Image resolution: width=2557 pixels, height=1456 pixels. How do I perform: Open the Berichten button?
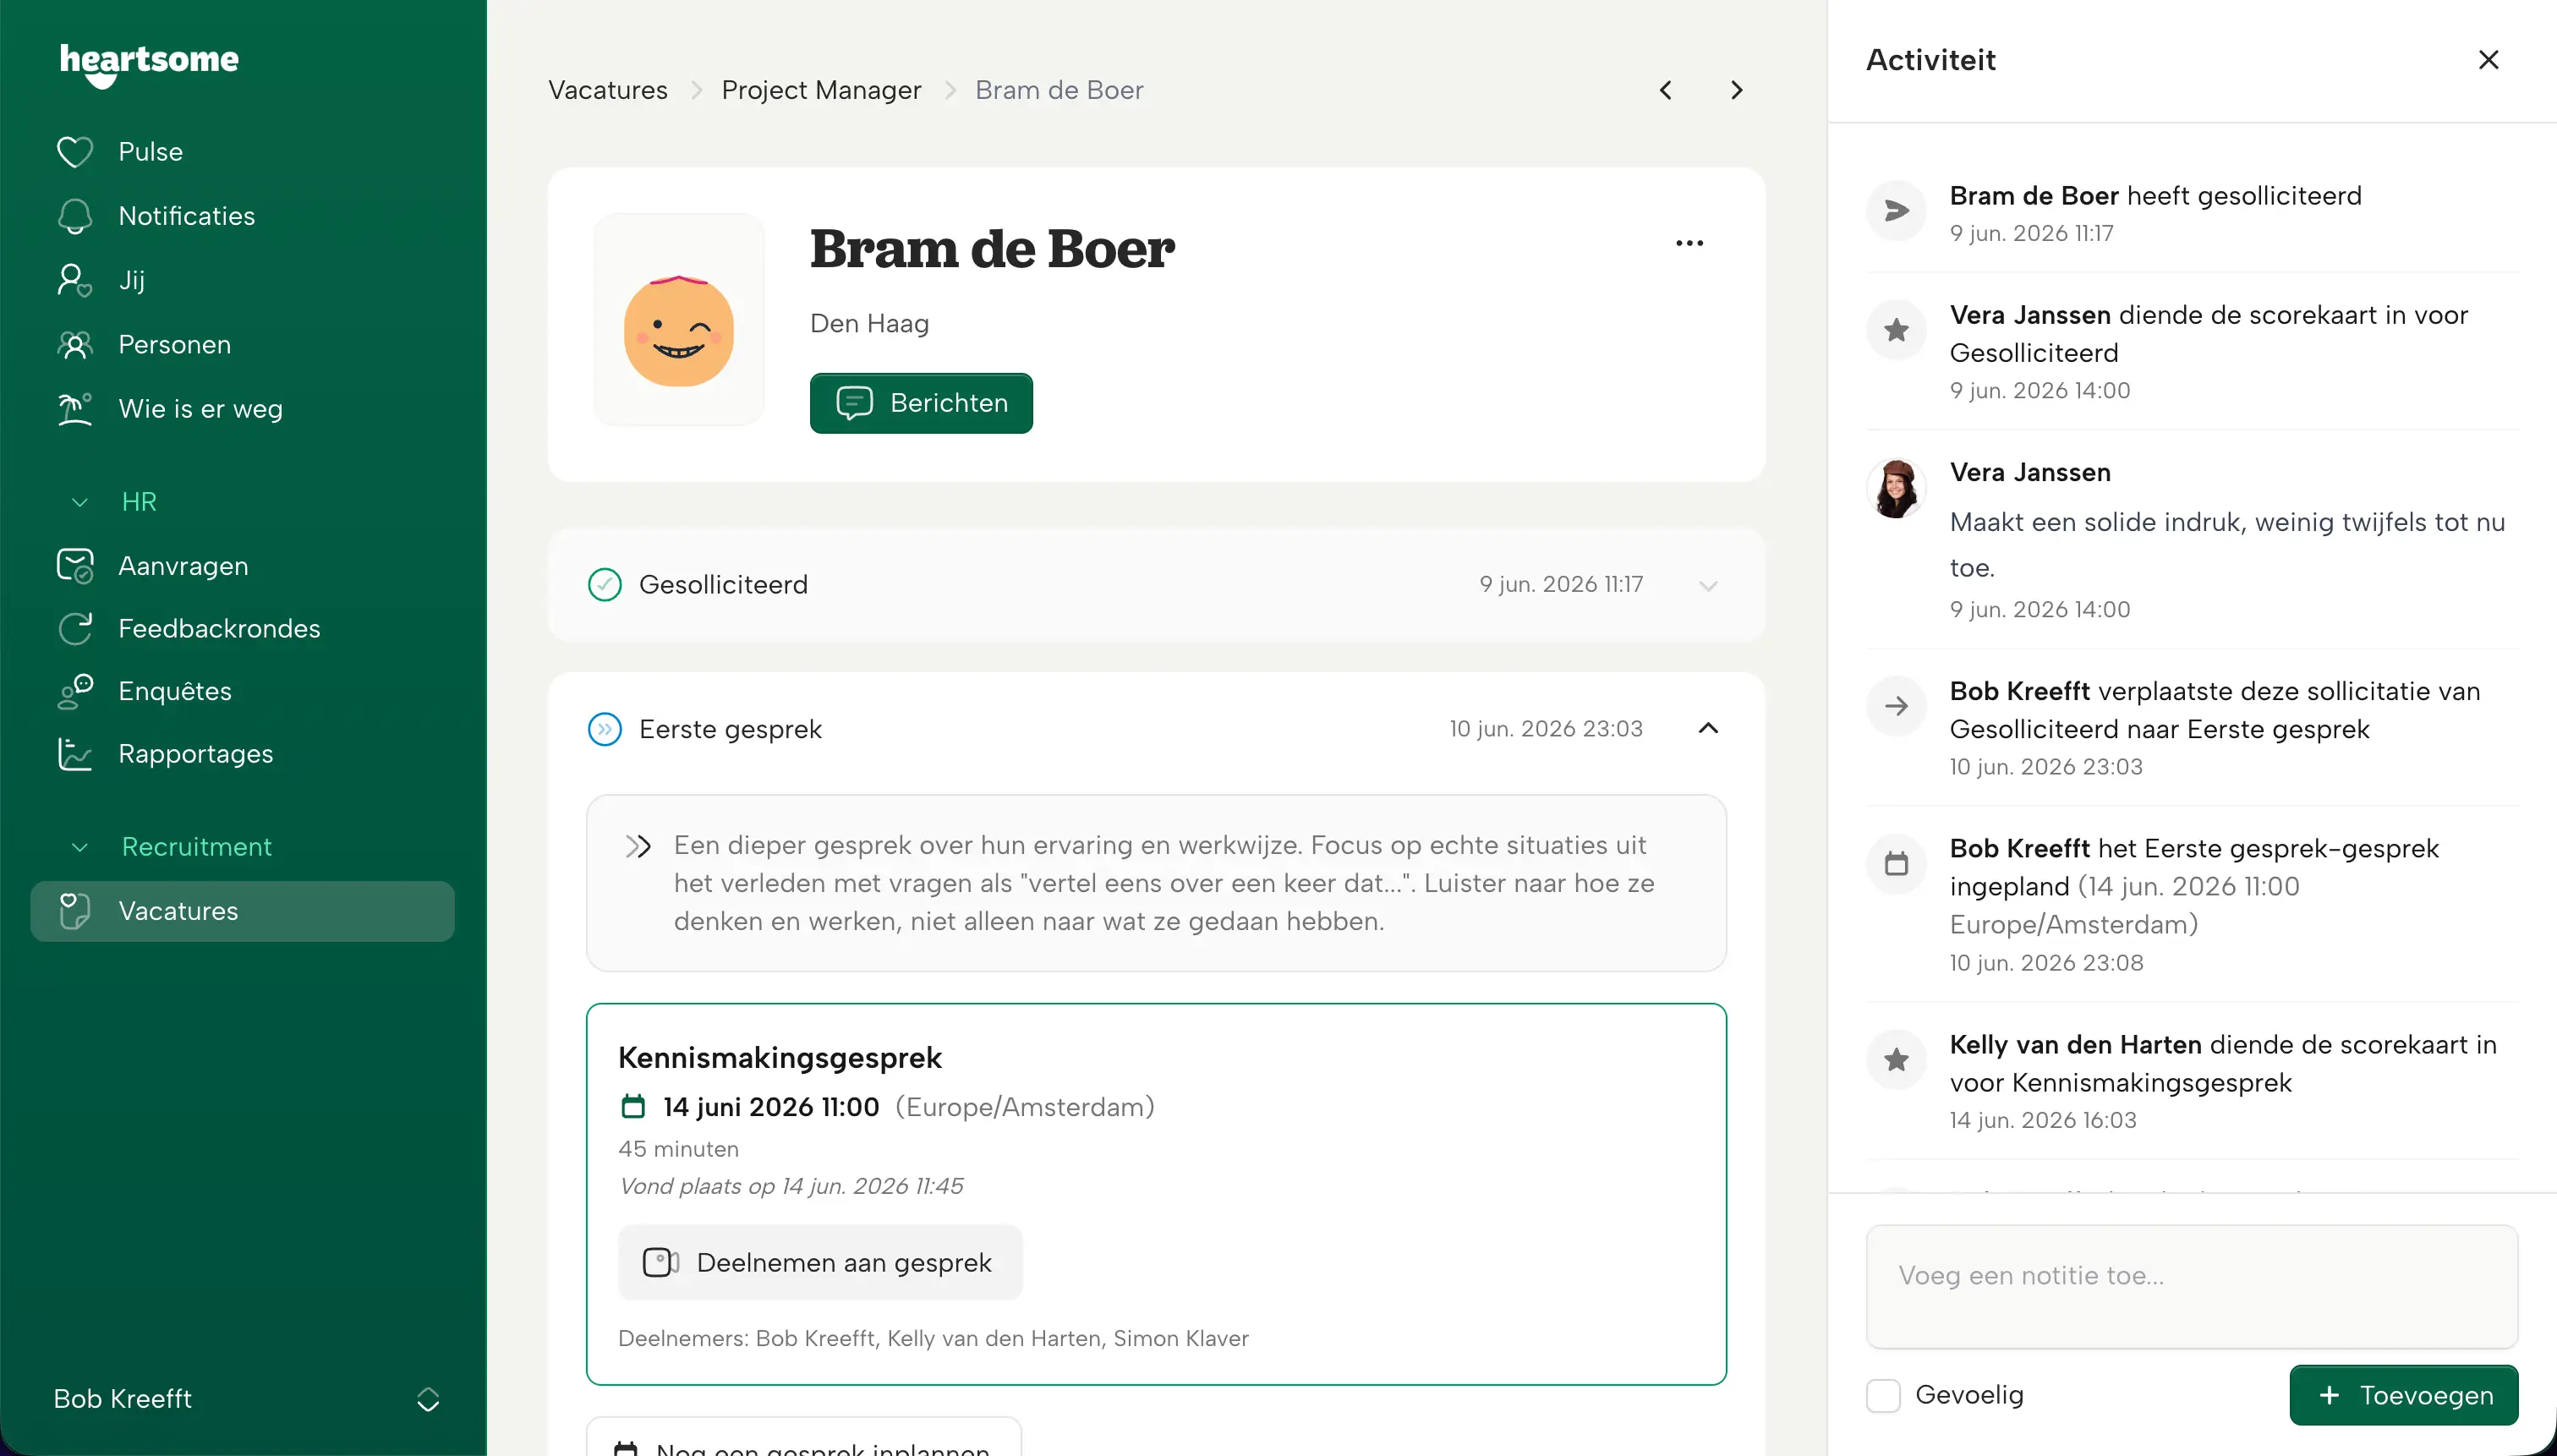pos(921,403)
